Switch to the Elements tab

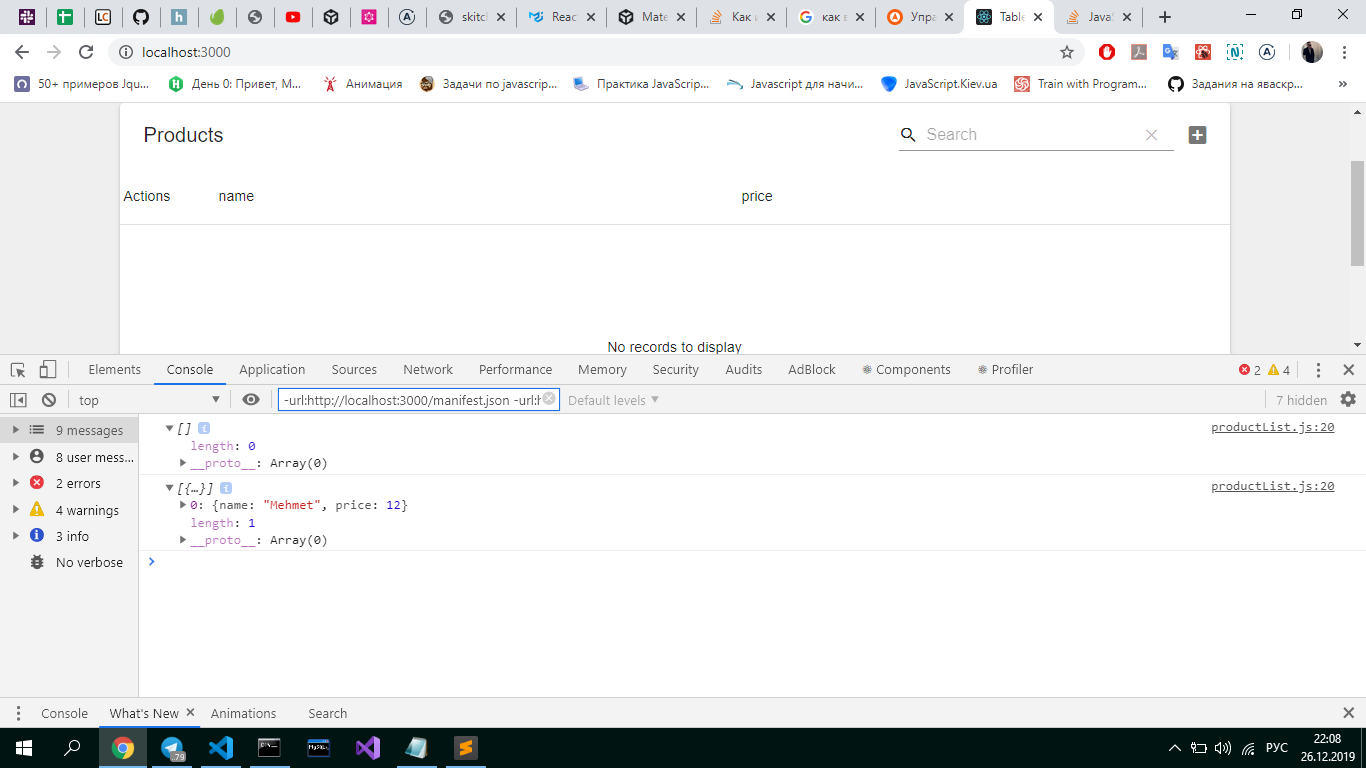pyautogui.click(x=115, y=370)
